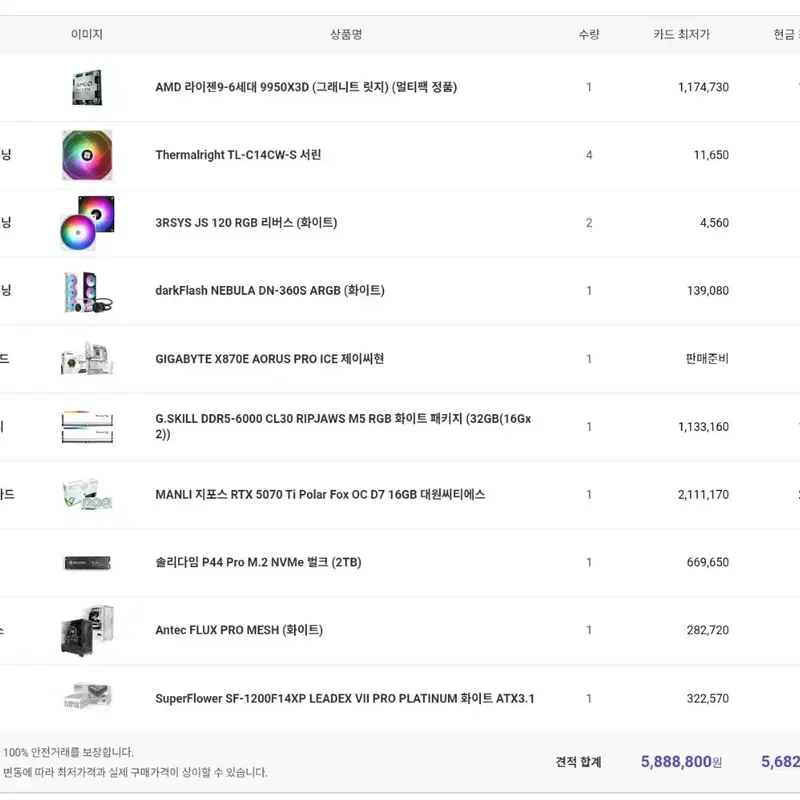The image size is (800, 800).
Task: Click the 수량 column header
Action: click(589, 34)
